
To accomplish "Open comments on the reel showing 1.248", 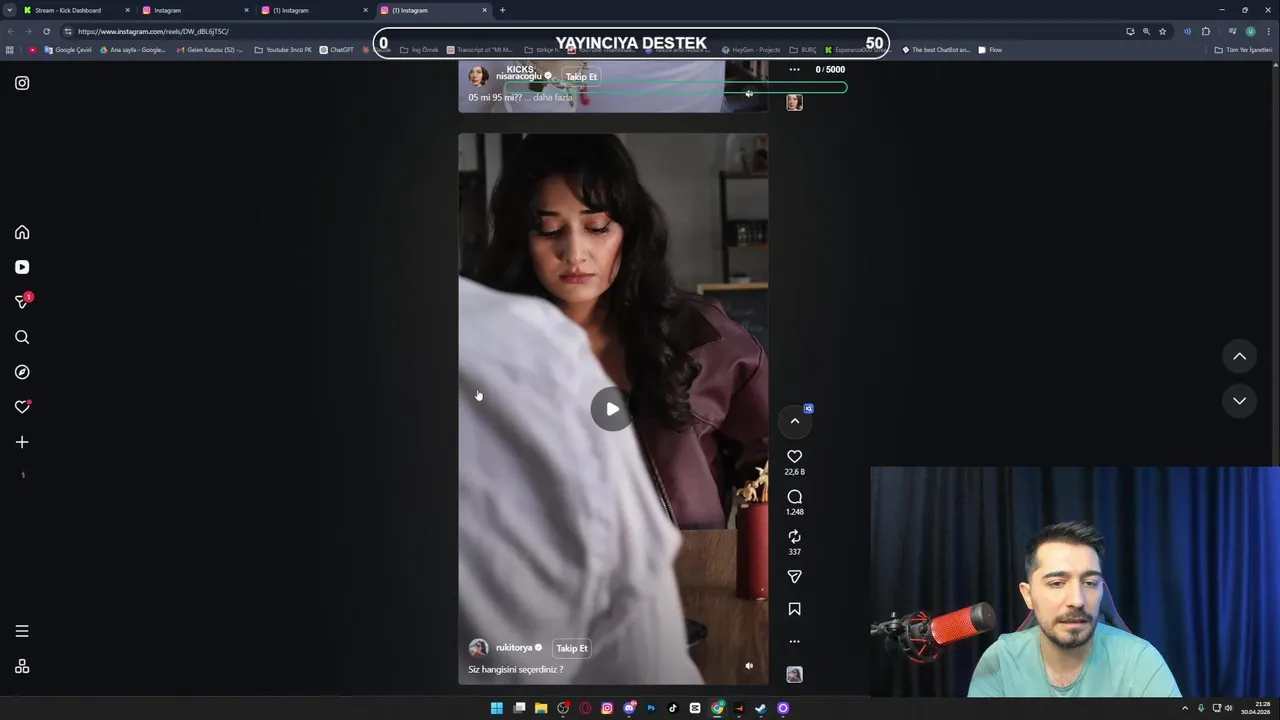I will pyautogui.click(x=794, y=497).
